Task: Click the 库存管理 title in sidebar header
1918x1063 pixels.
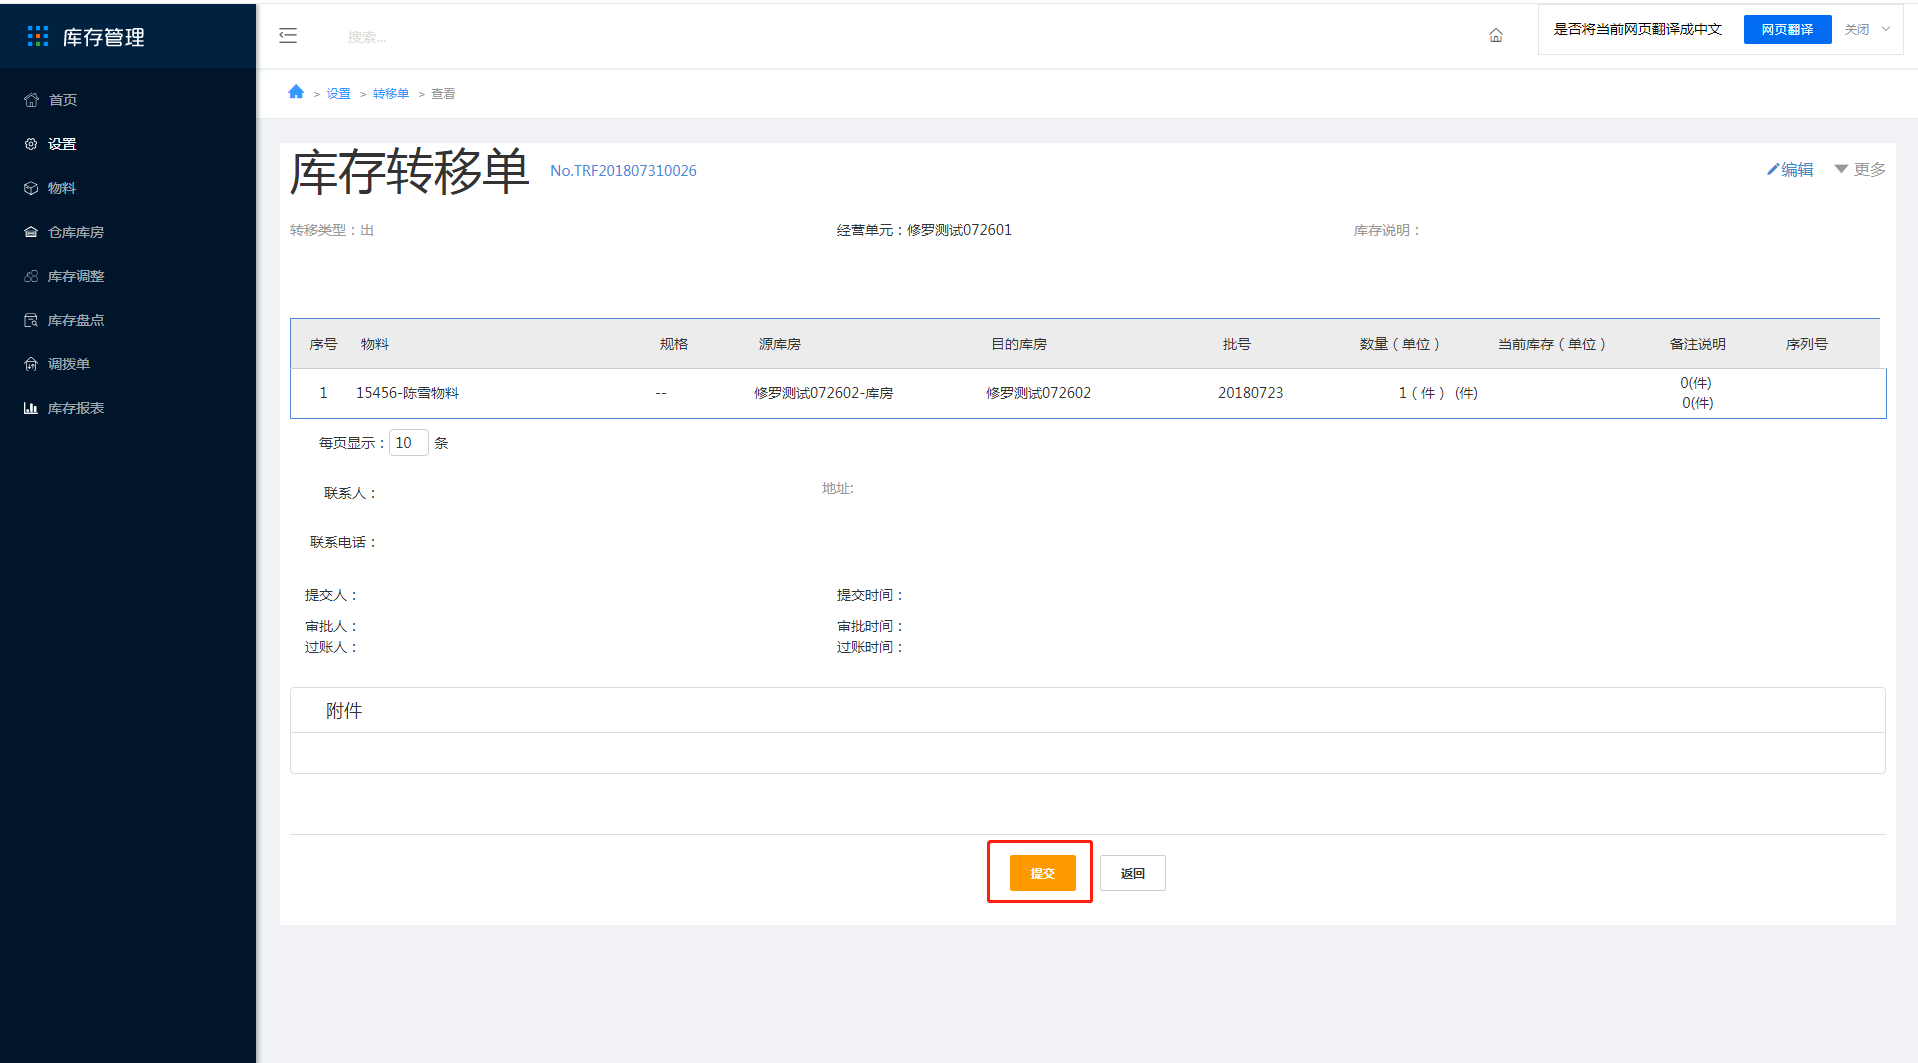Action: tap(104, 37)
